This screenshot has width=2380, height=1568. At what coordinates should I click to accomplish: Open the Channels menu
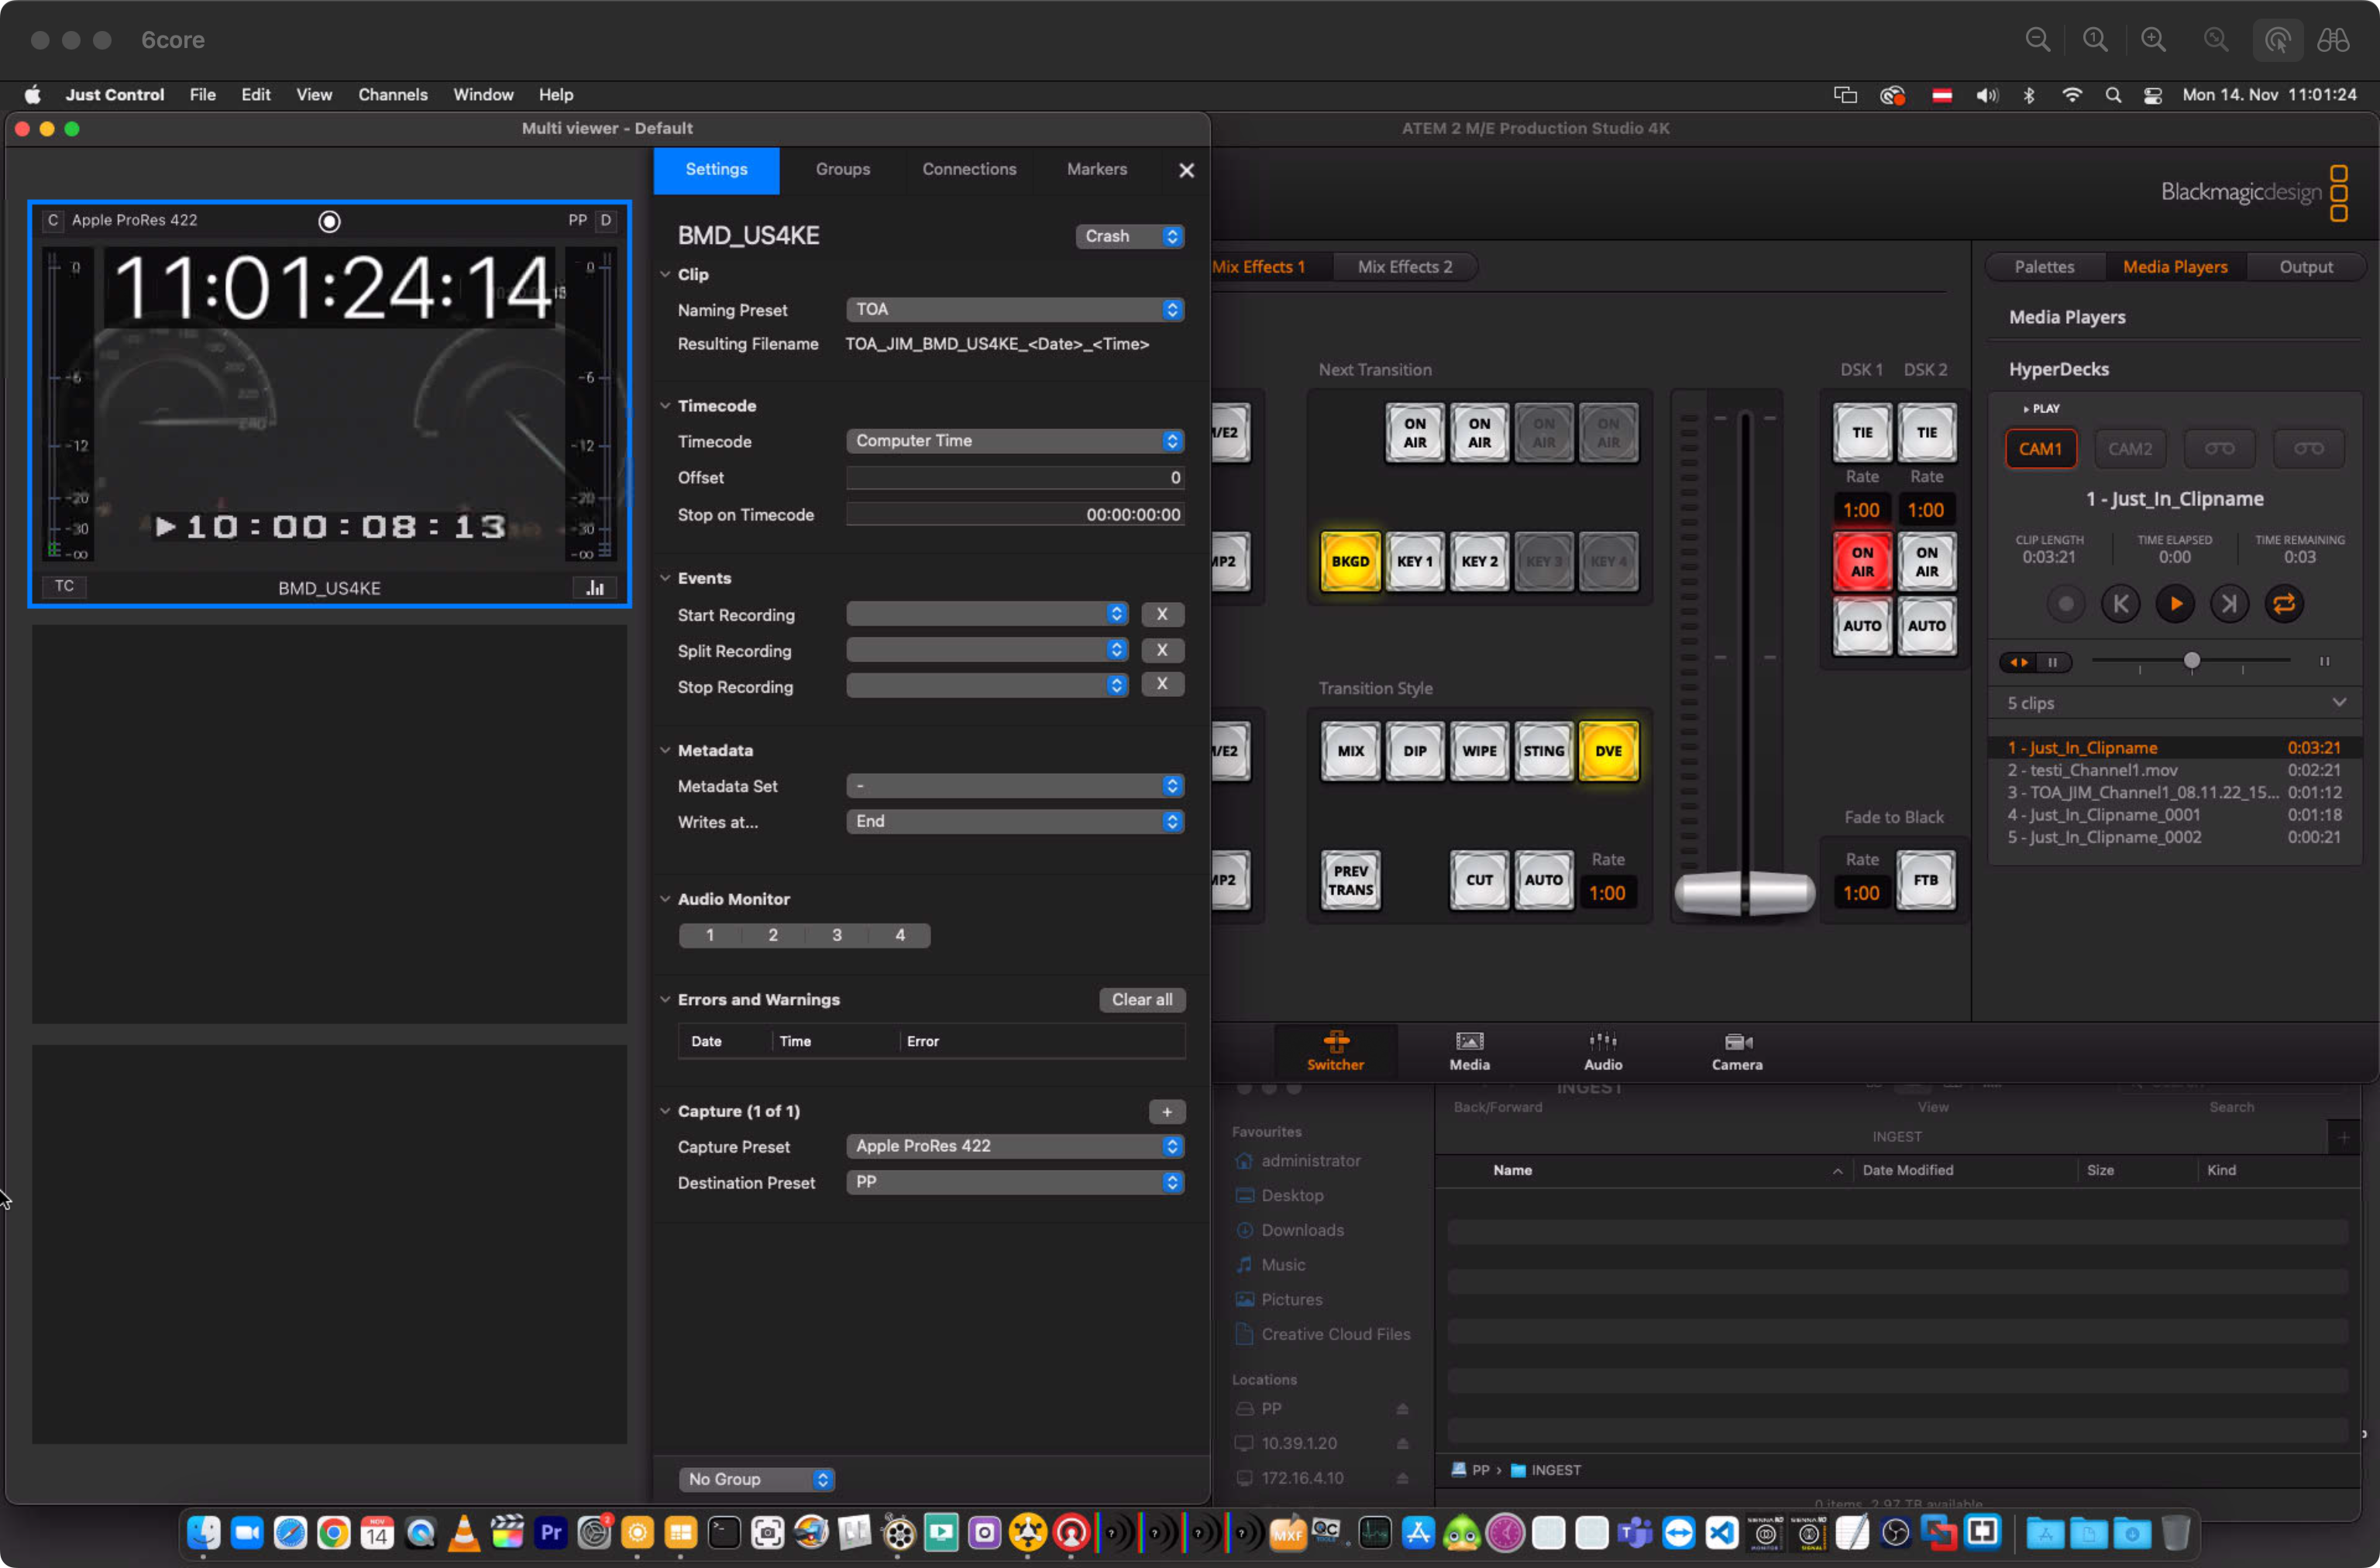pyautogui.click(x=393, y=95)
